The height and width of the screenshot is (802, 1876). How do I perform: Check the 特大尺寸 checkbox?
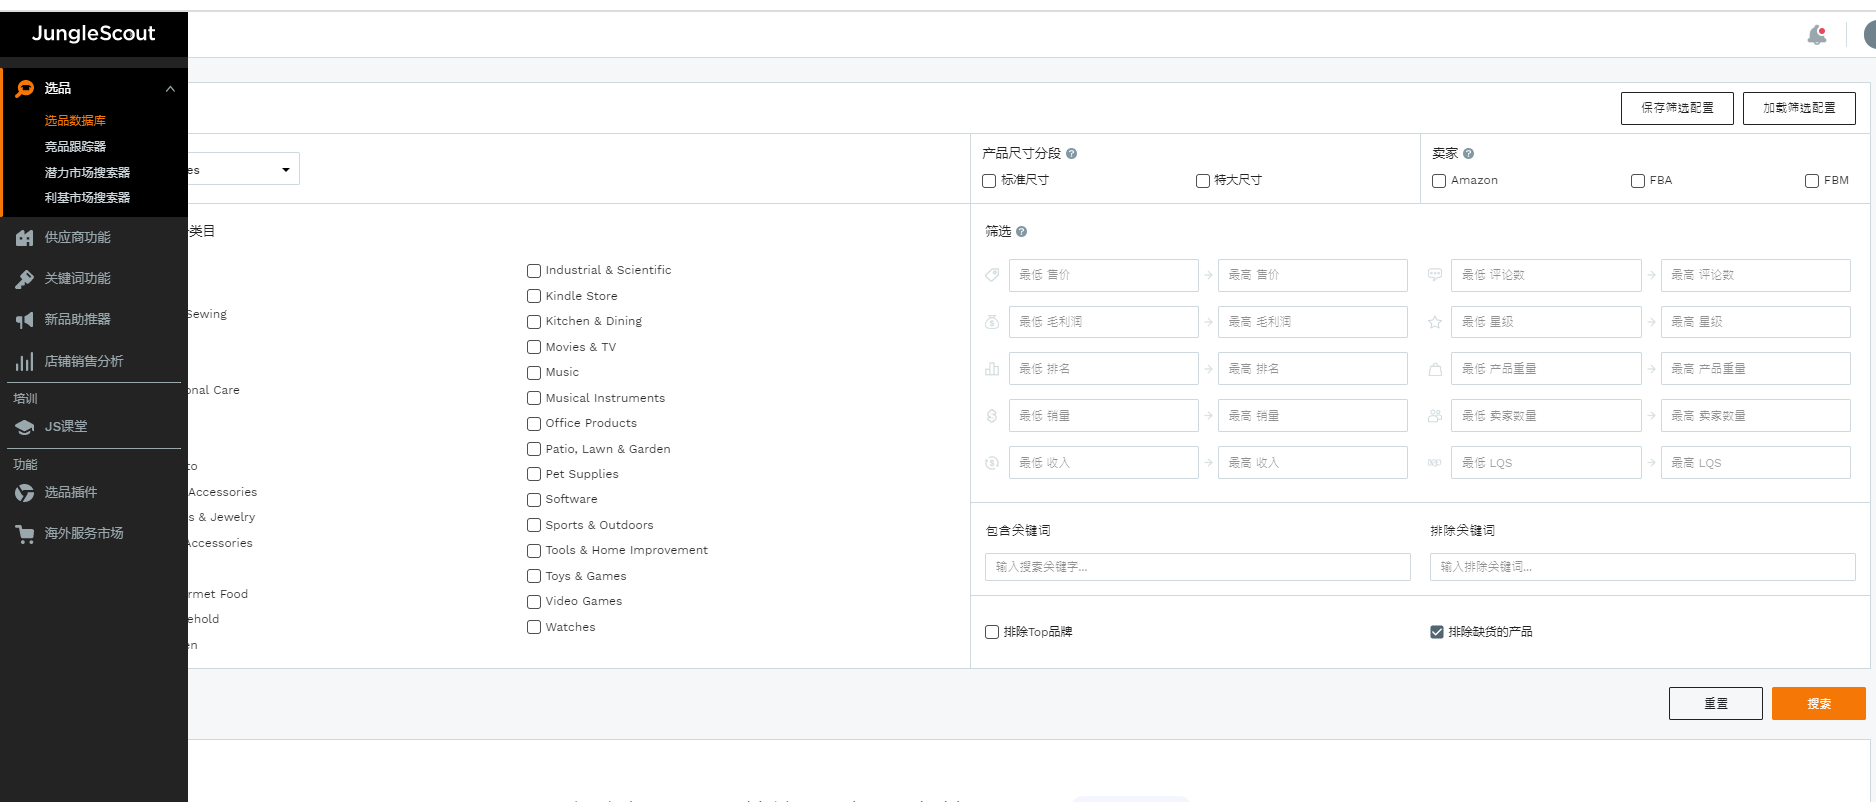(x=1203, y=181)
